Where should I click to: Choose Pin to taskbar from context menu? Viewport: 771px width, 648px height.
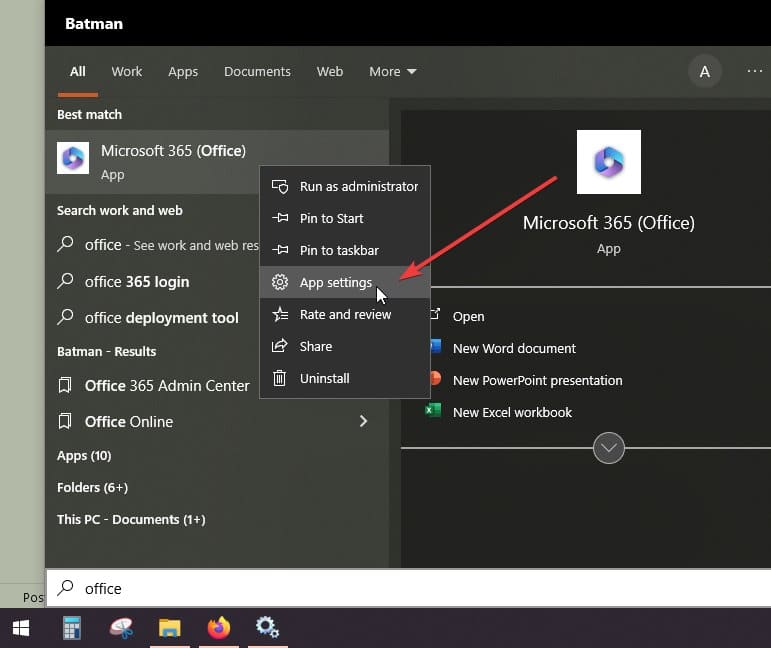345,250
